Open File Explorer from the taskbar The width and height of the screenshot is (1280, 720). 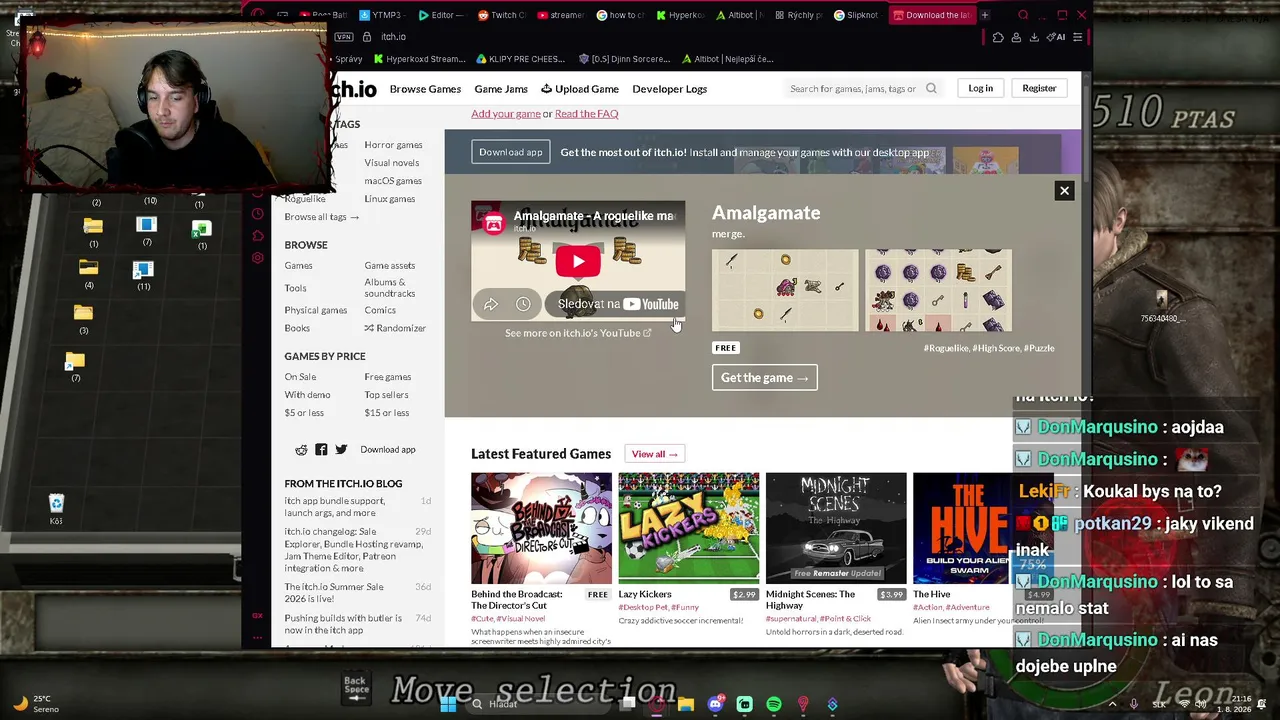pyautogui.click(x=686, y=704)
